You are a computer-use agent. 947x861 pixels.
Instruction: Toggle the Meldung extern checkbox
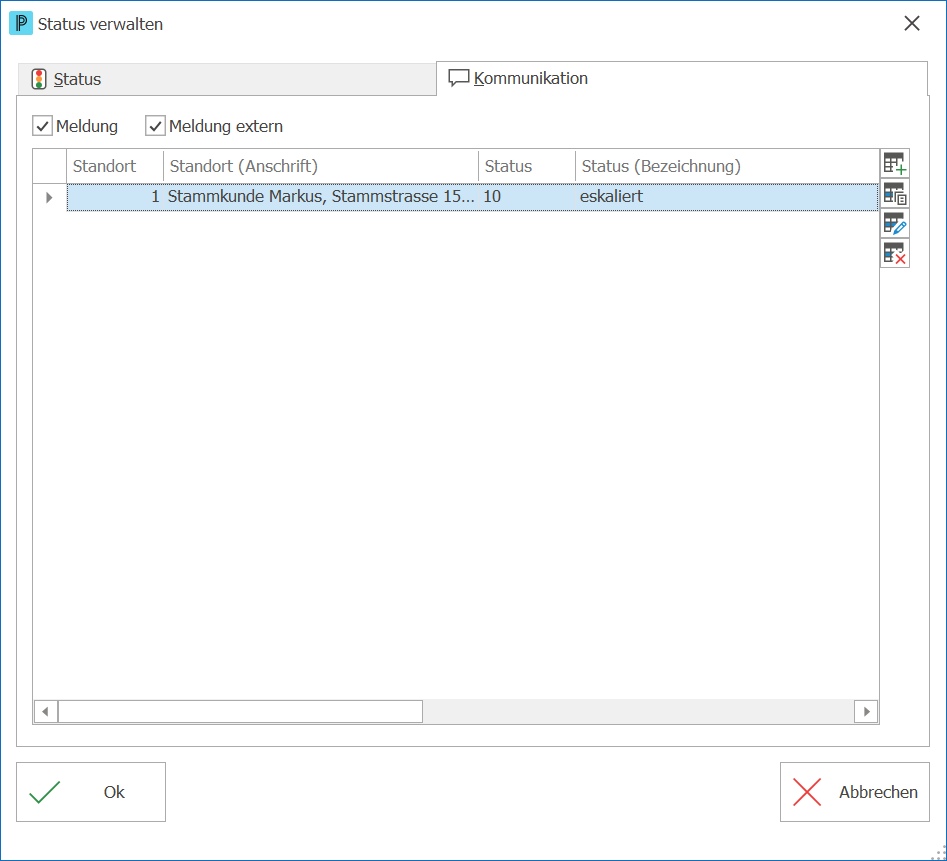(x=155, y=126)
